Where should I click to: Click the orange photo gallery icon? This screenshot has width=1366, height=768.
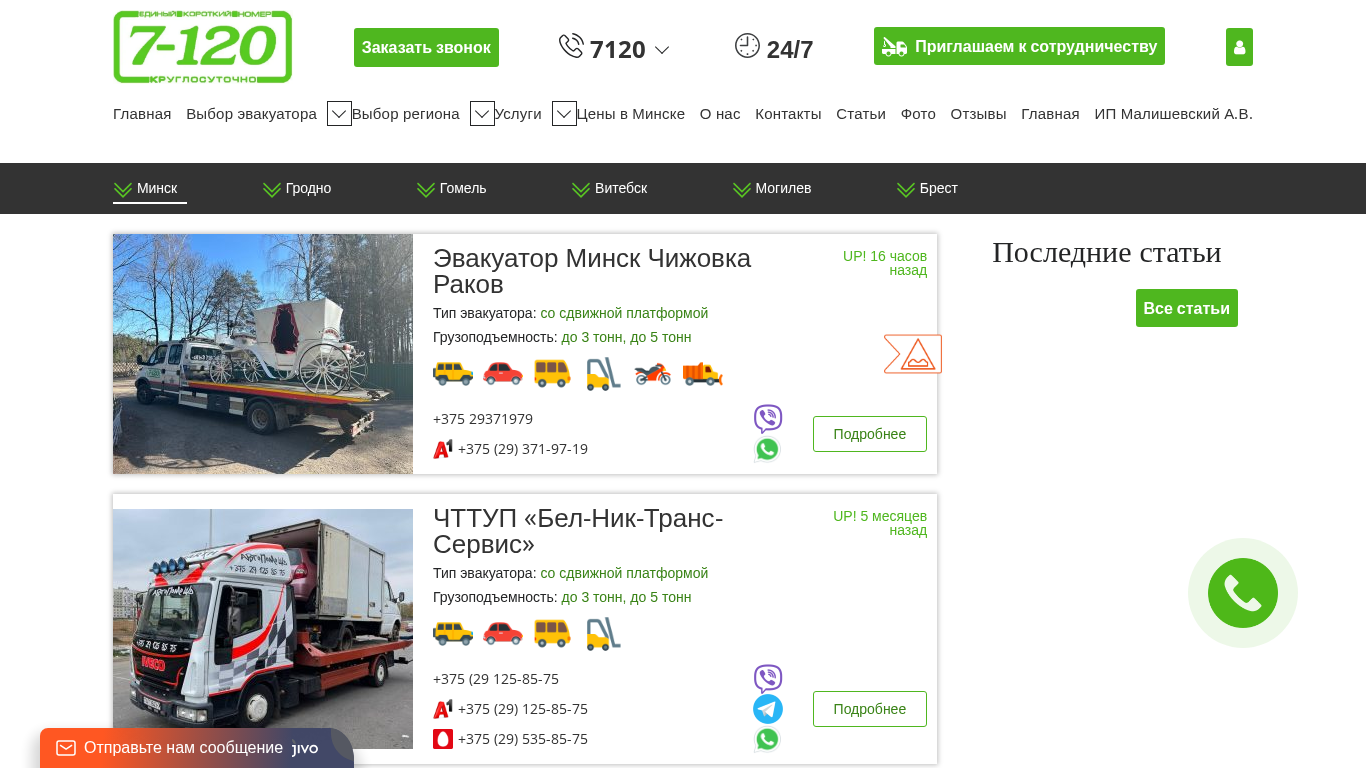coord(913,354)
